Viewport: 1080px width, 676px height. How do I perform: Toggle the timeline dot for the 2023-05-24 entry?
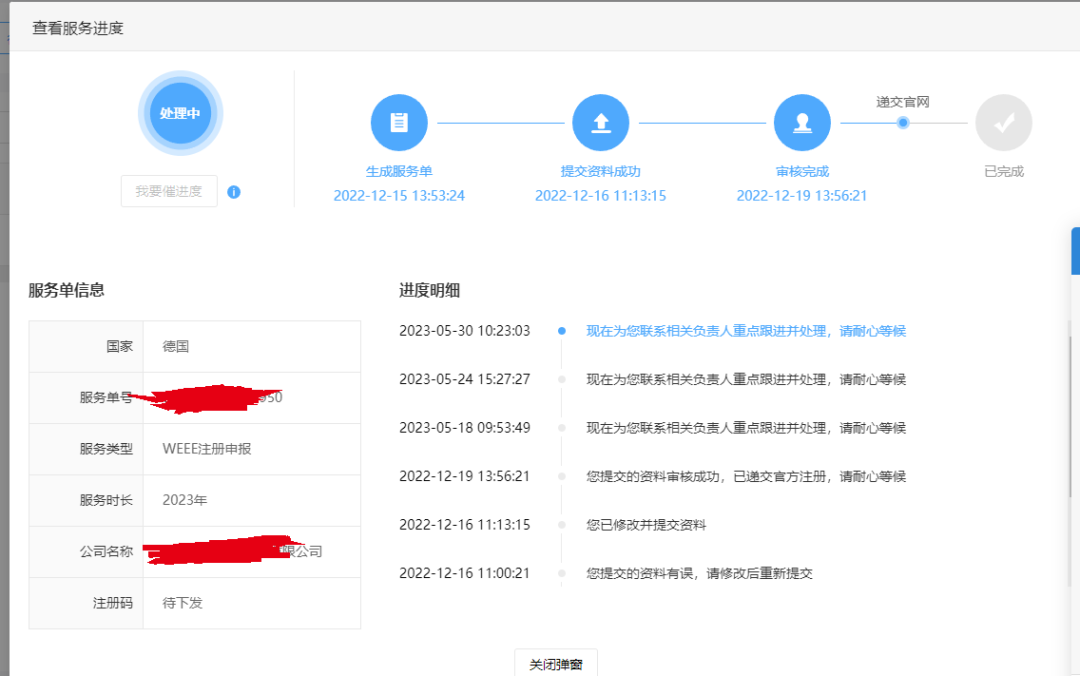pos(560,379)
